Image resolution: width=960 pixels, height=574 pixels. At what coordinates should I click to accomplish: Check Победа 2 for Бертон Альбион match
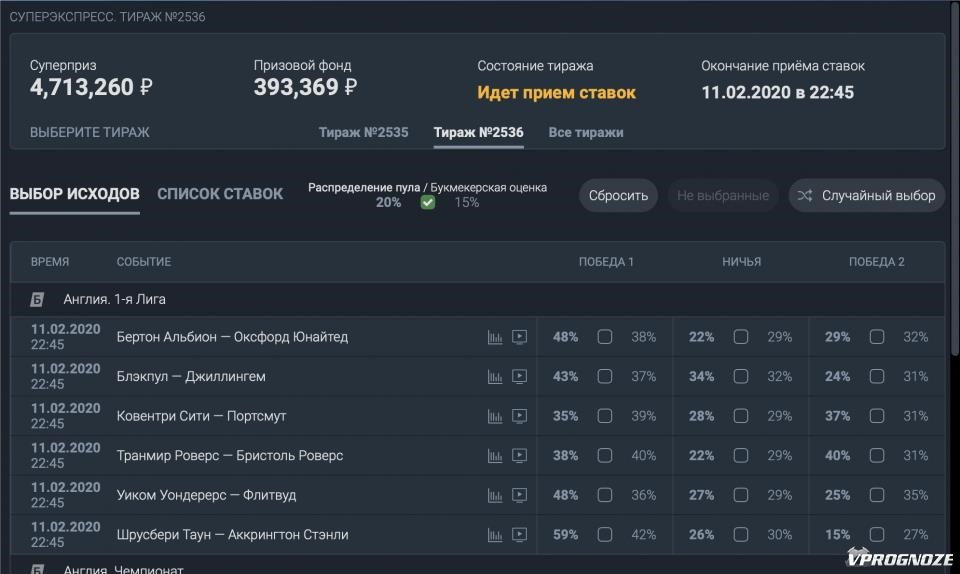(877, 337)
